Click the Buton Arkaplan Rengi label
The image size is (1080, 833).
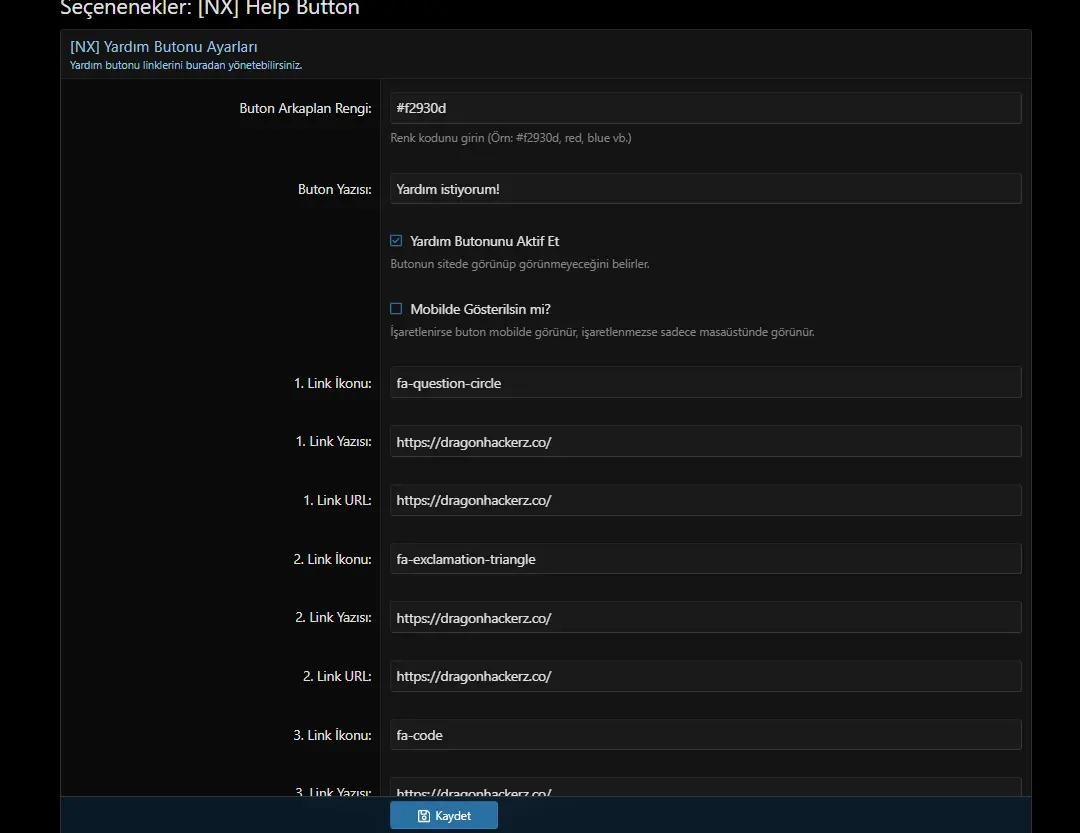pyautogui.click(x=305, y=108)
